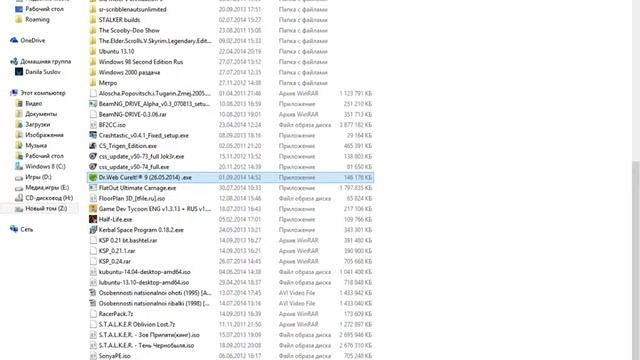Click the BF2CC.iso disc image icon
This screenshot has height=360, width=640.
[93, 124]
